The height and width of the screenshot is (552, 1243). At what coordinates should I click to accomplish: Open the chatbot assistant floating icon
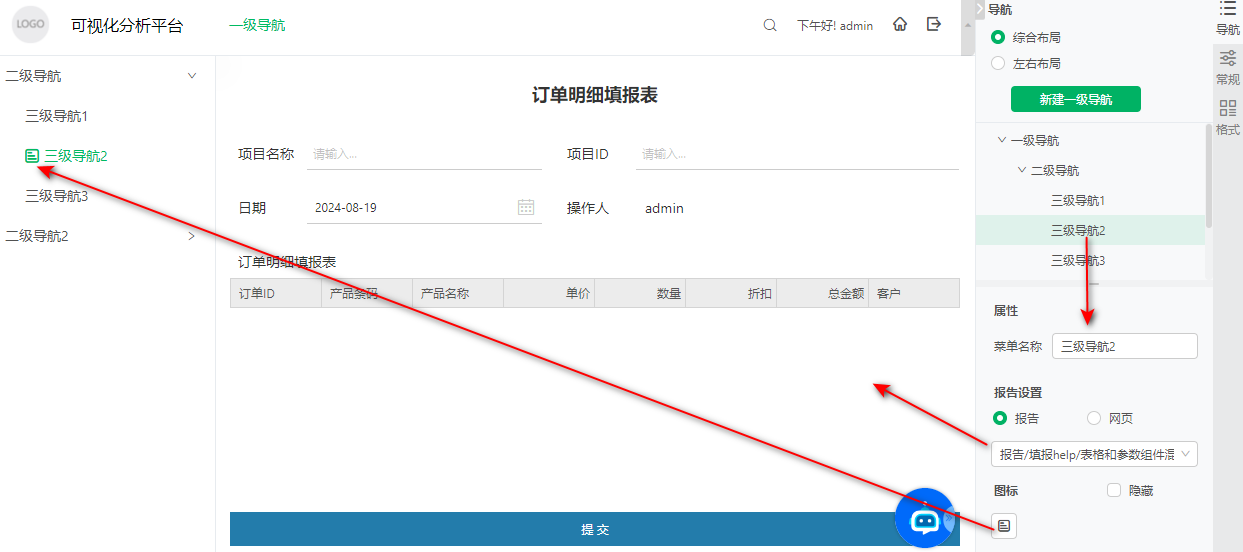[924, 518]
